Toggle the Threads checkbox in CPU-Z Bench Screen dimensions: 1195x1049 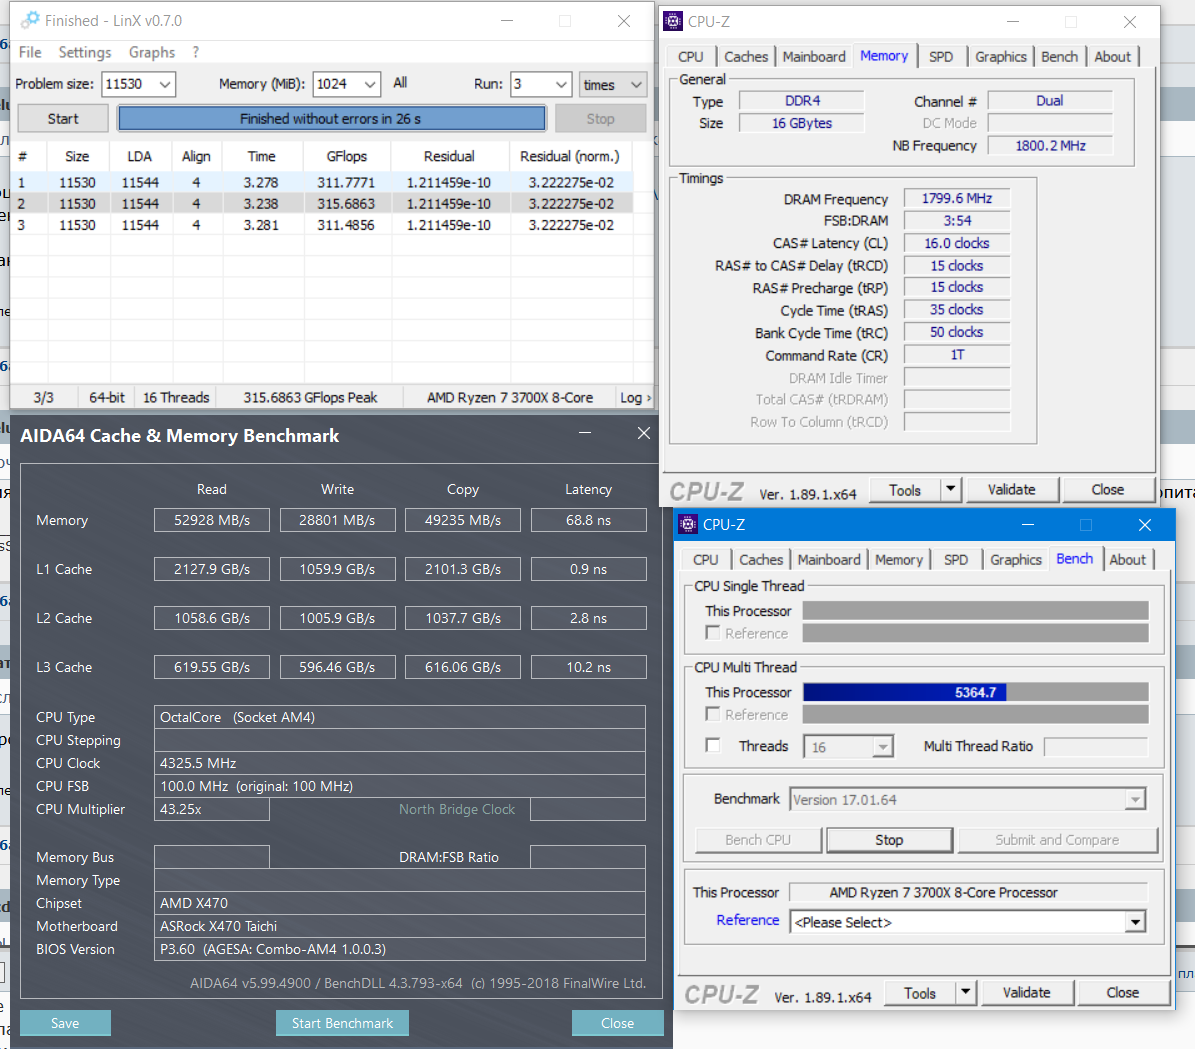(713, 746)
